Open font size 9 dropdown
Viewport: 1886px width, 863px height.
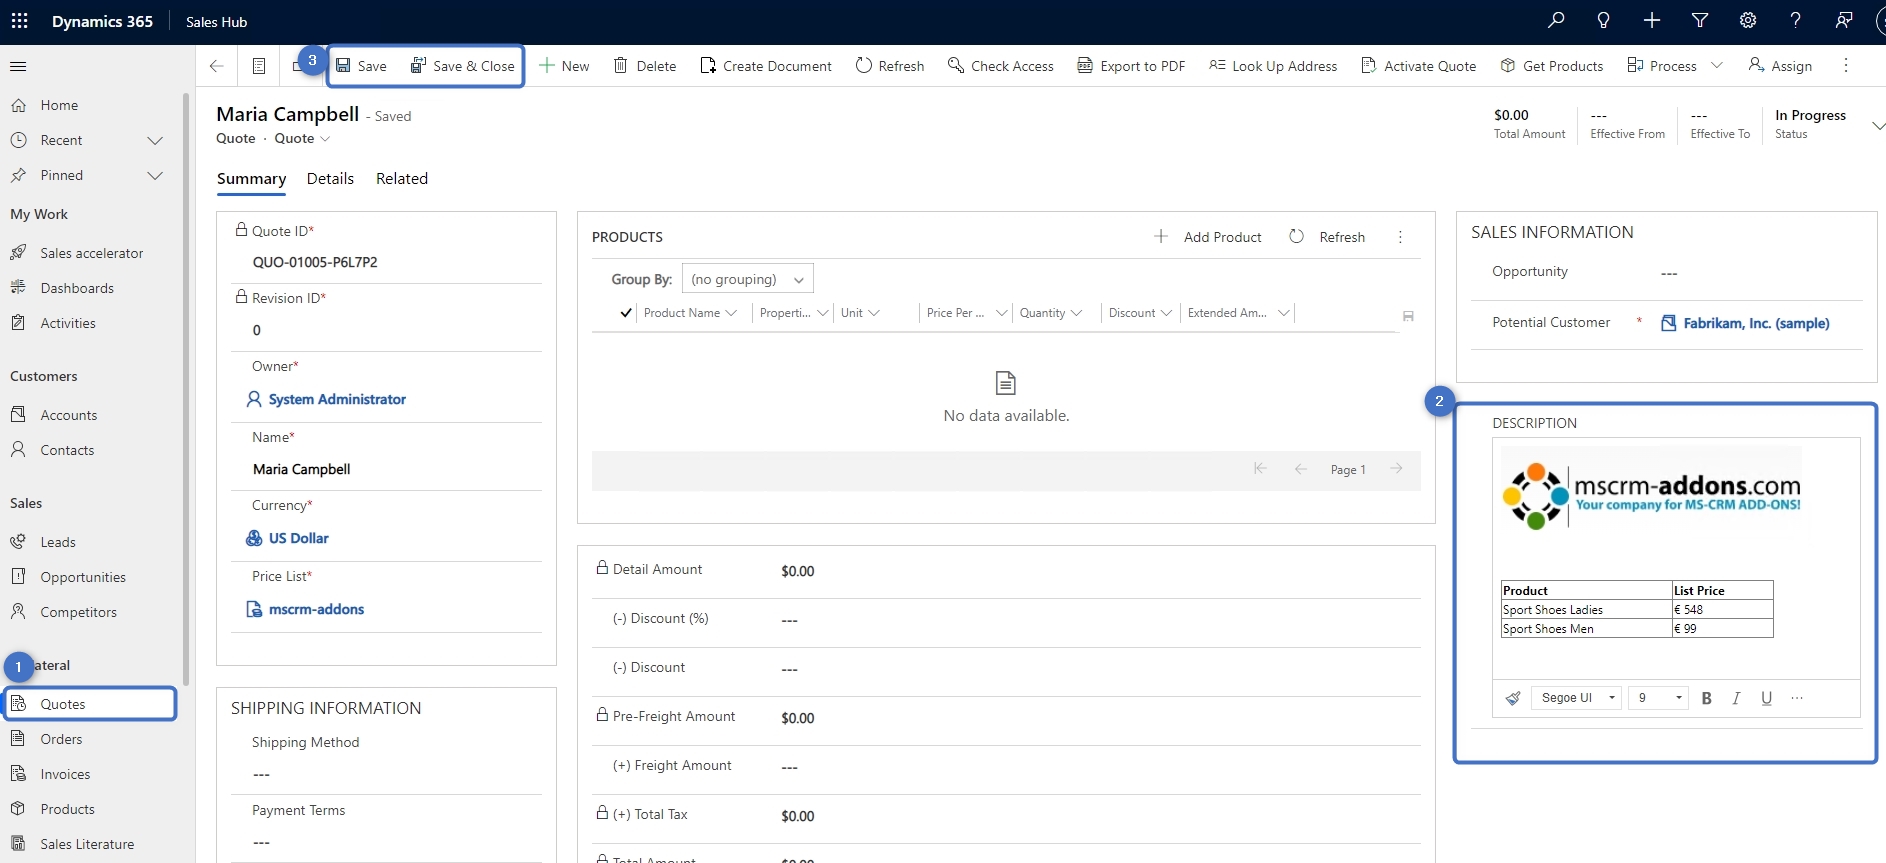pos(1658,698)
